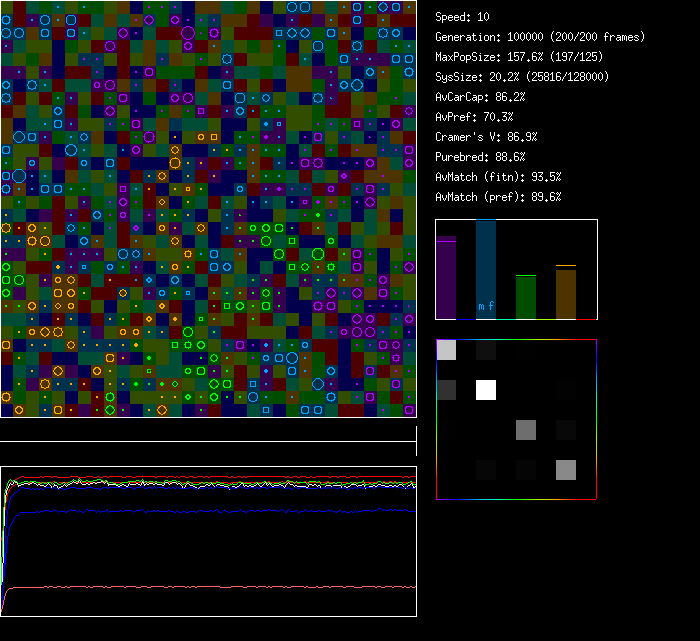The width and height of the screenshot is (700, 641).
Task: Select the Generation counter text
Action: coord(540,37)
